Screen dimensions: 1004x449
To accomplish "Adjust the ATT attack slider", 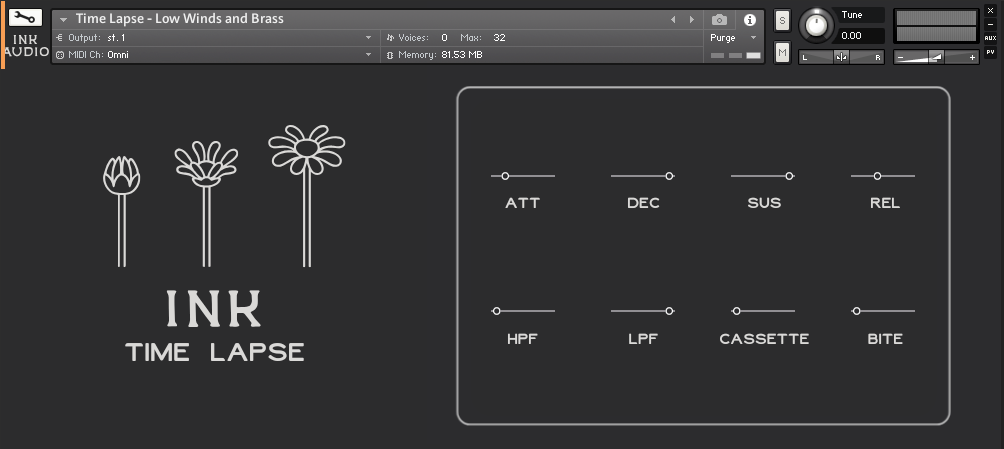I will (505, 176).
